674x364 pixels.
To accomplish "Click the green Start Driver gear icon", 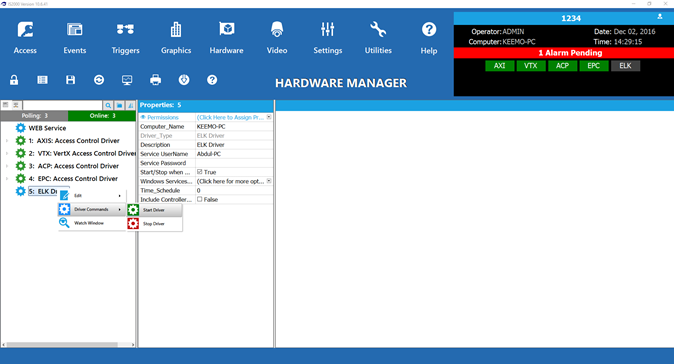I will pos(133,210).
